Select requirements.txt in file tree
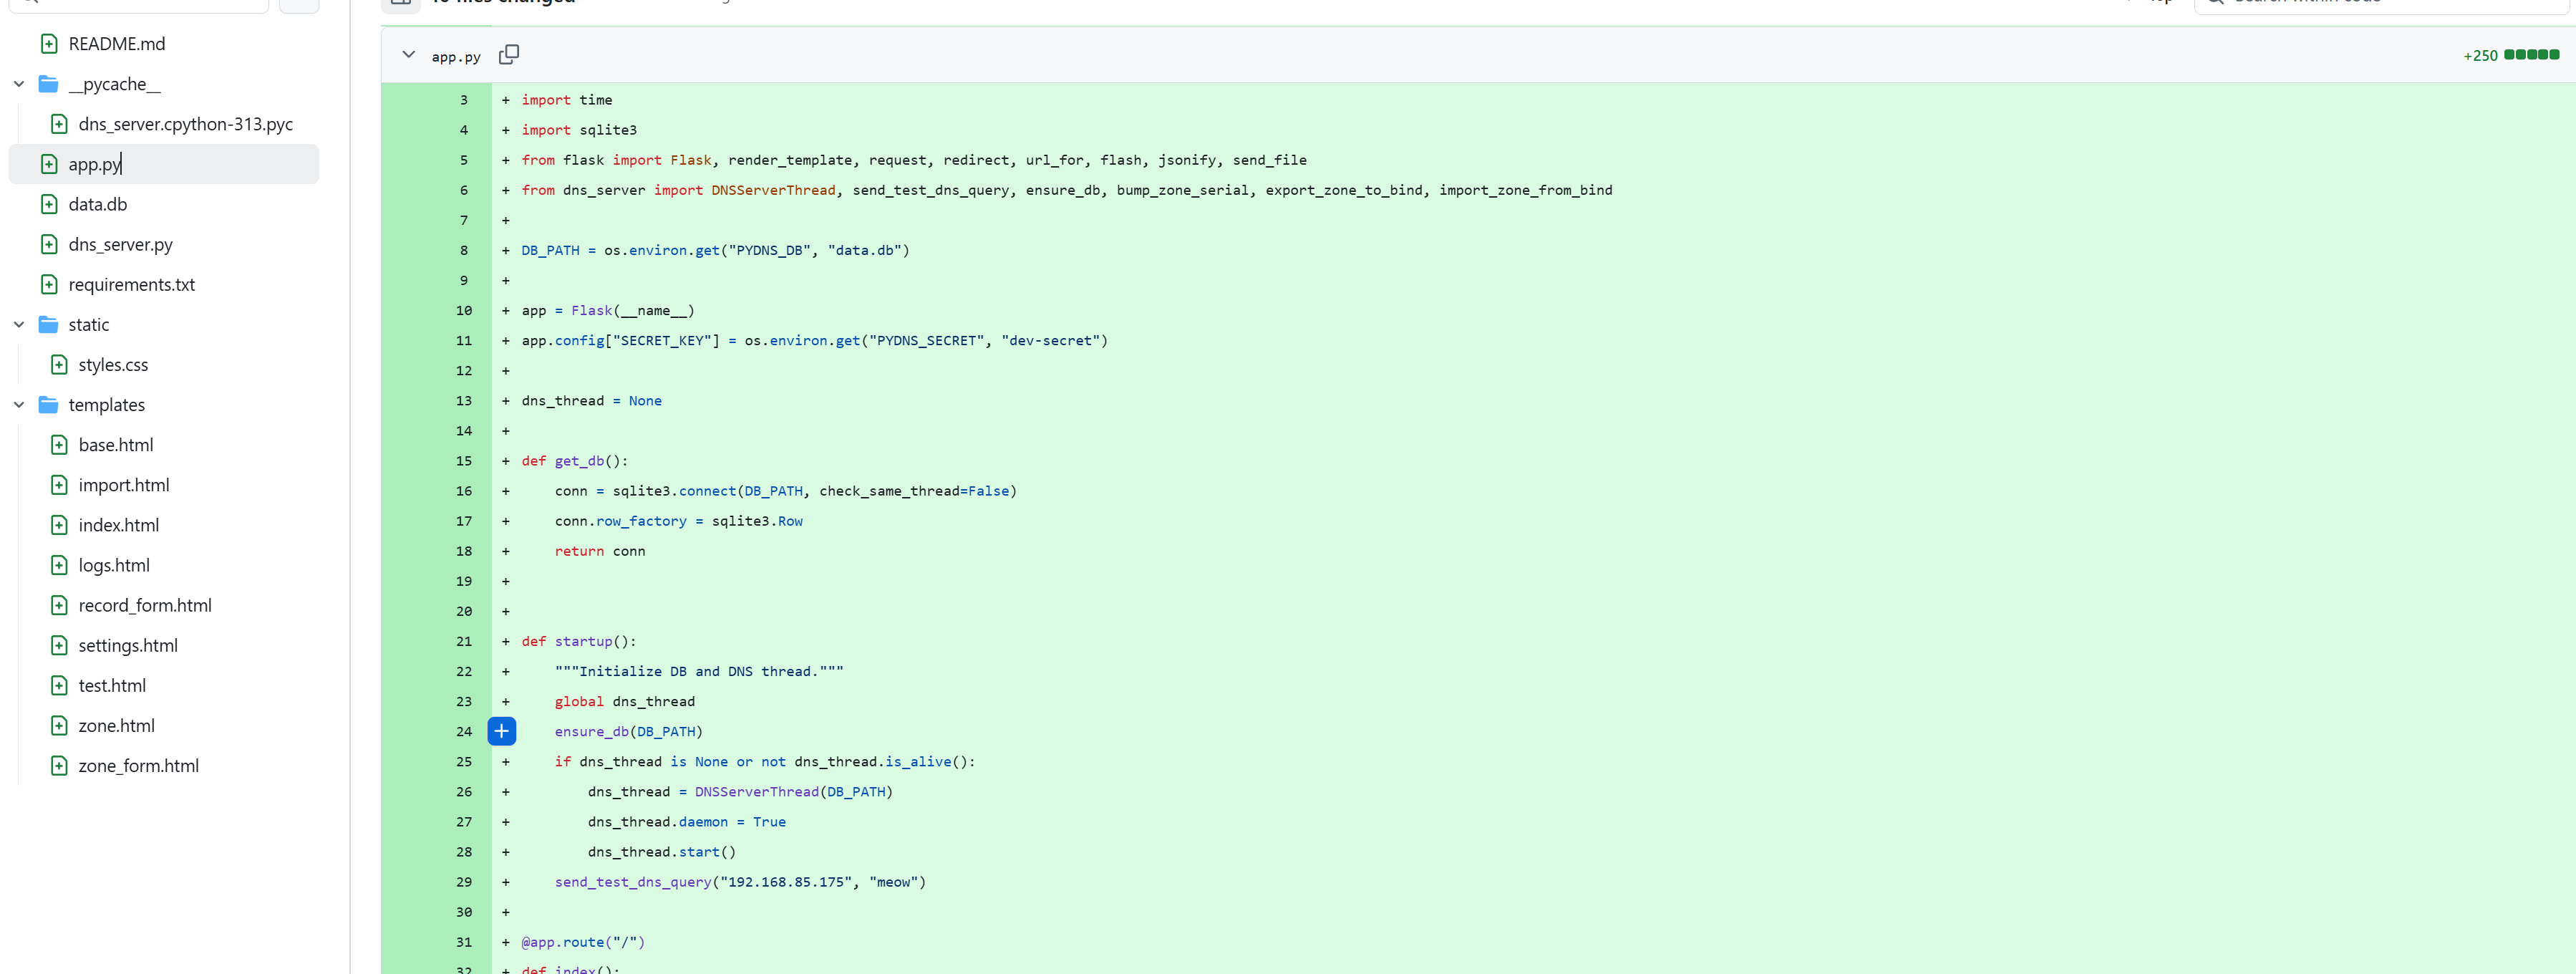Screen dimensions: 2576x974 click(131, 284)
